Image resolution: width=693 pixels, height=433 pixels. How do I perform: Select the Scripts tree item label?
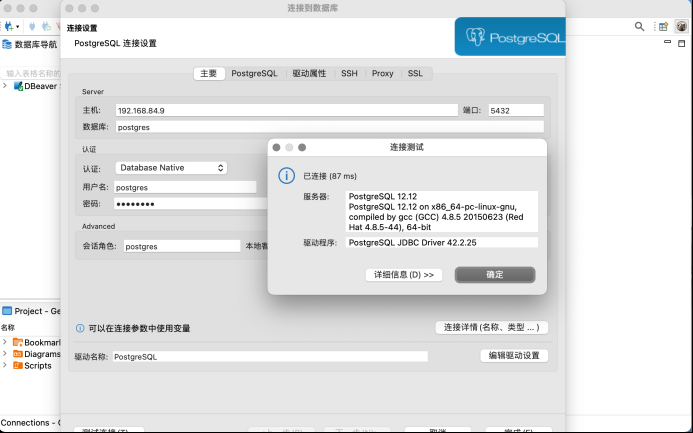38,365
